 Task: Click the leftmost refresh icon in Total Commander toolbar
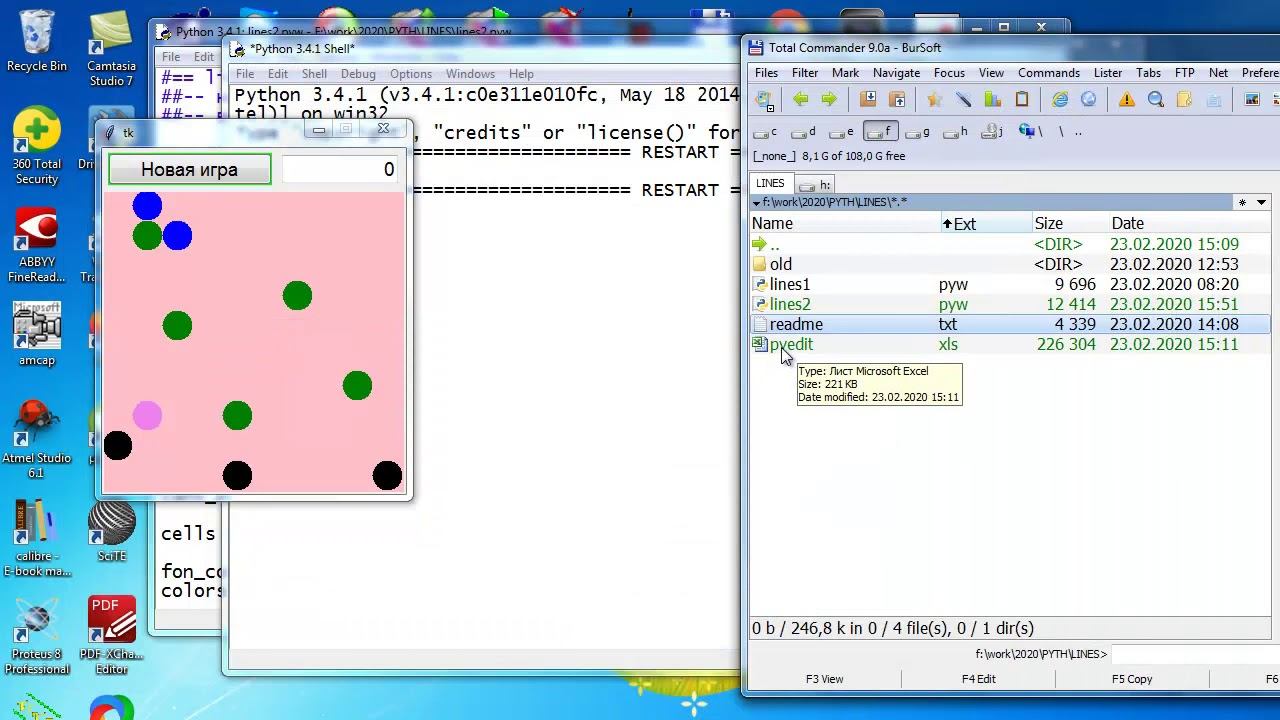coord(764,99)
